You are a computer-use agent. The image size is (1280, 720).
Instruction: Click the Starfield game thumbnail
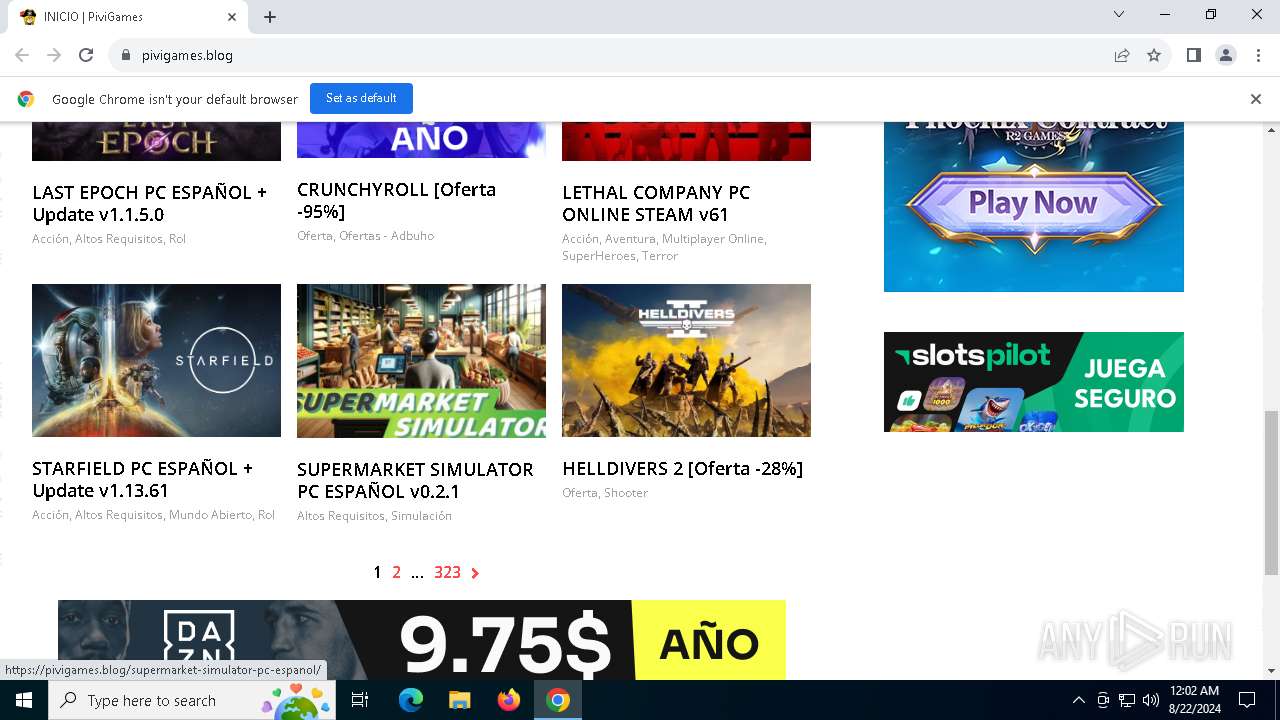(x=156, y=360)
